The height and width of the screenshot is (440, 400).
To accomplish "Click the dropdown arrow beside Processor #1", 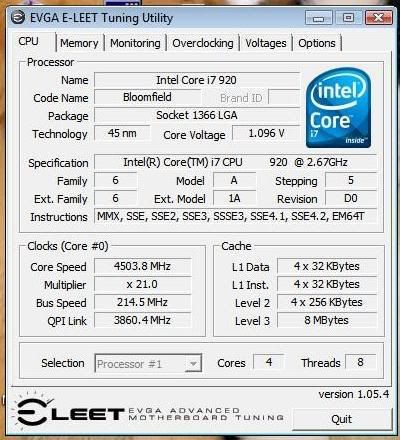I will (193, 363).
